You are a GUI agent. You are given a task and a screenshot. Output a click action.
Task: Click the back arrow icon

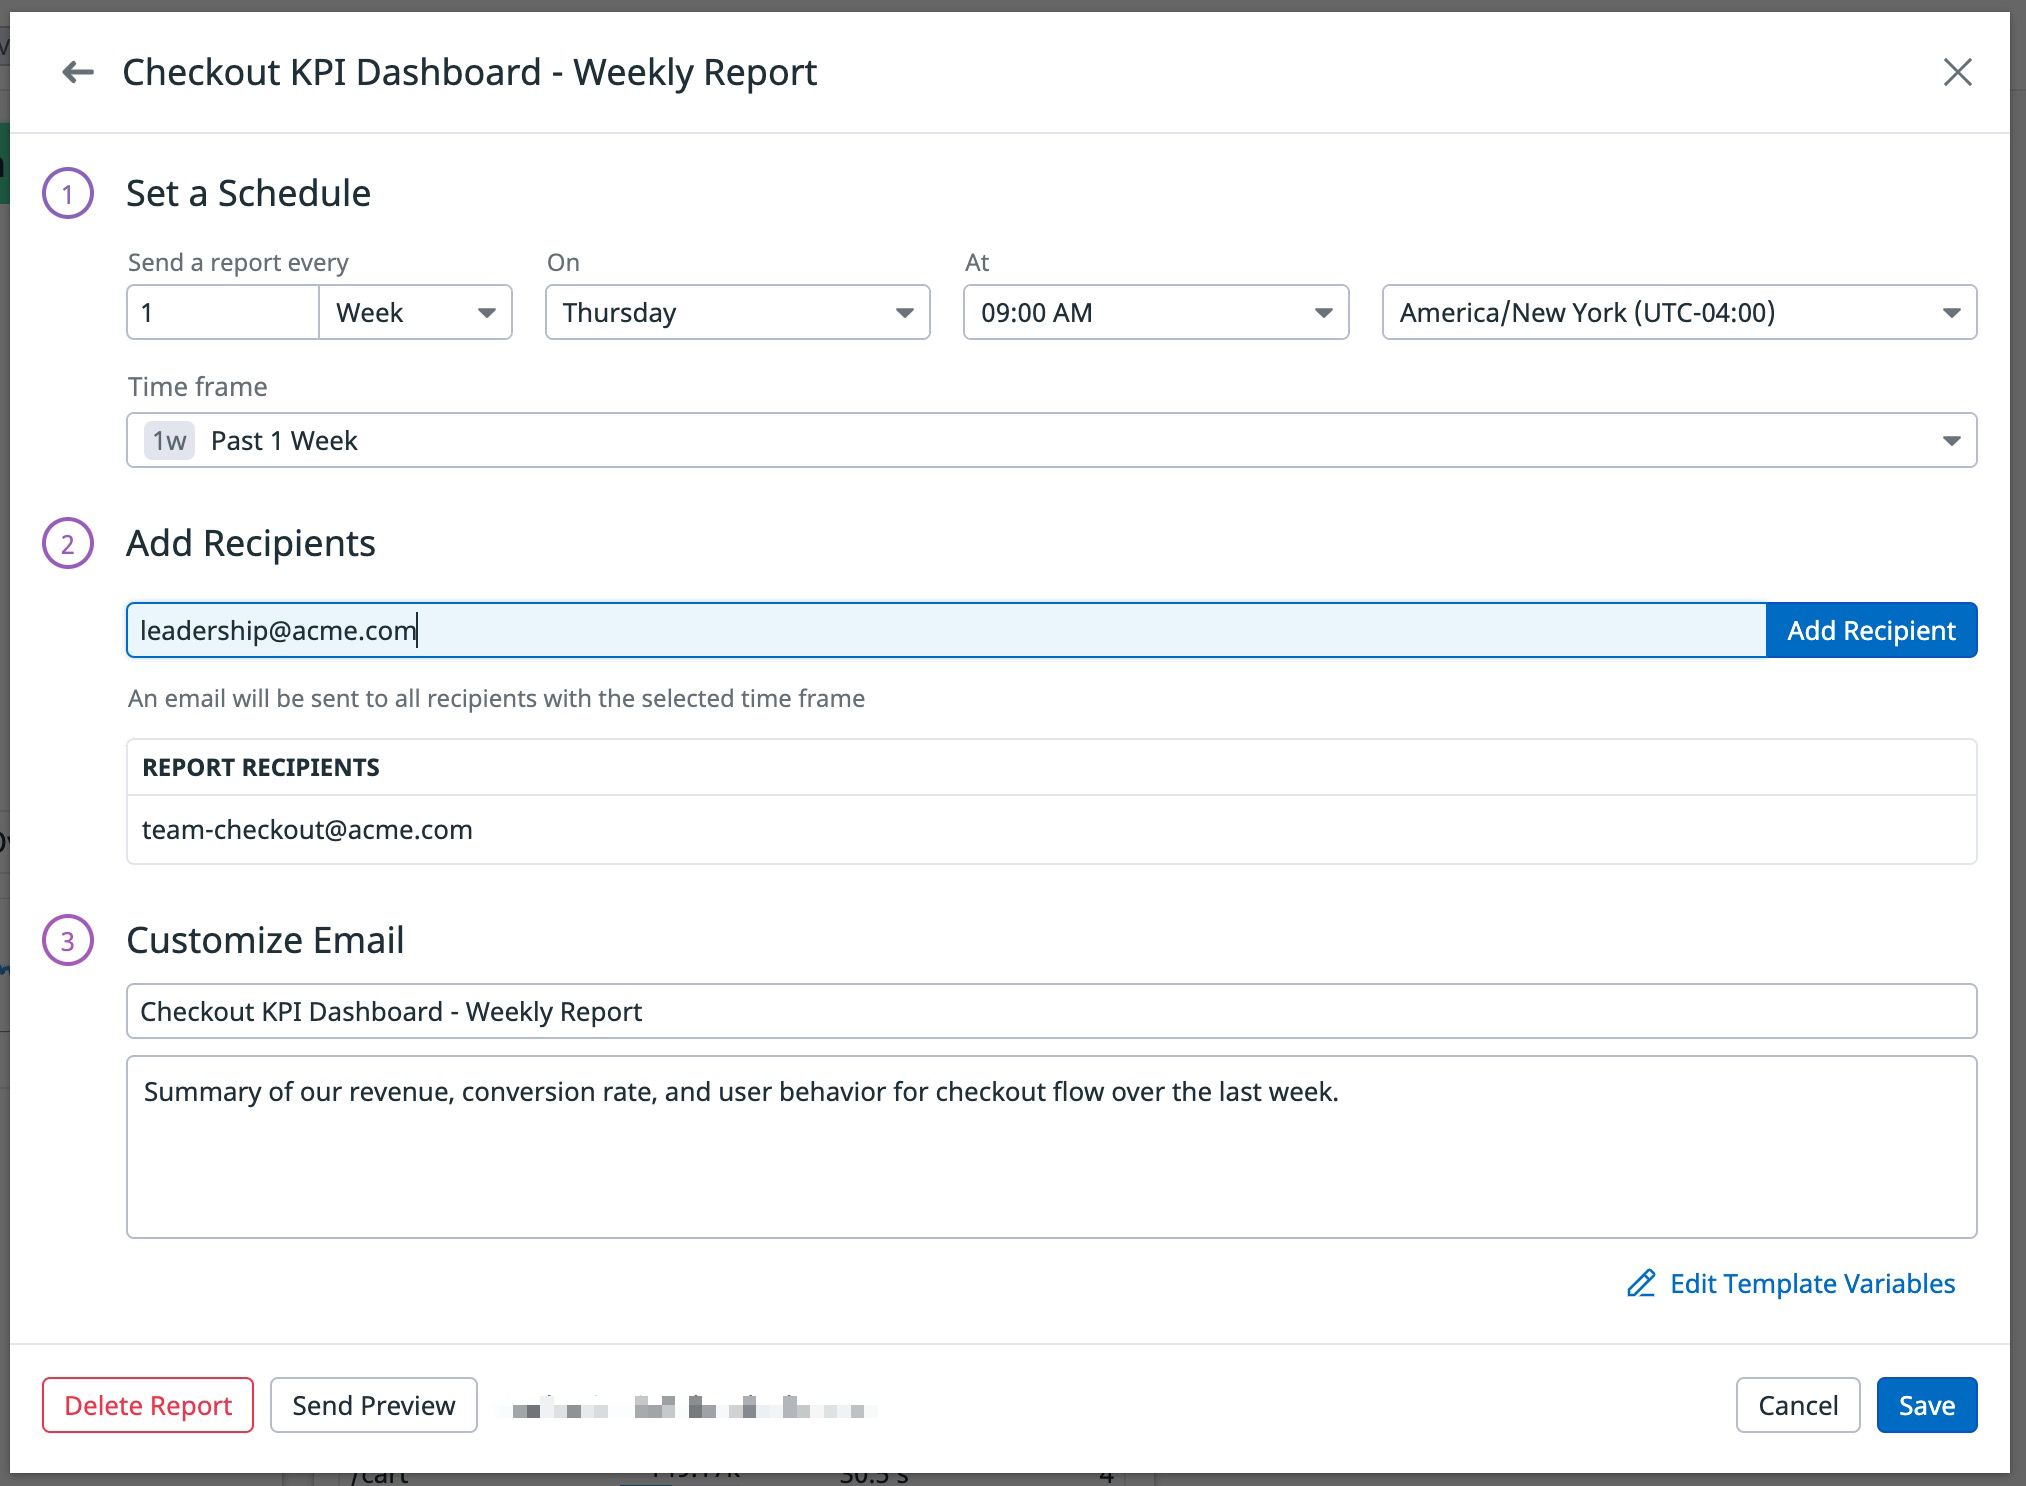[x=78, y=72]
